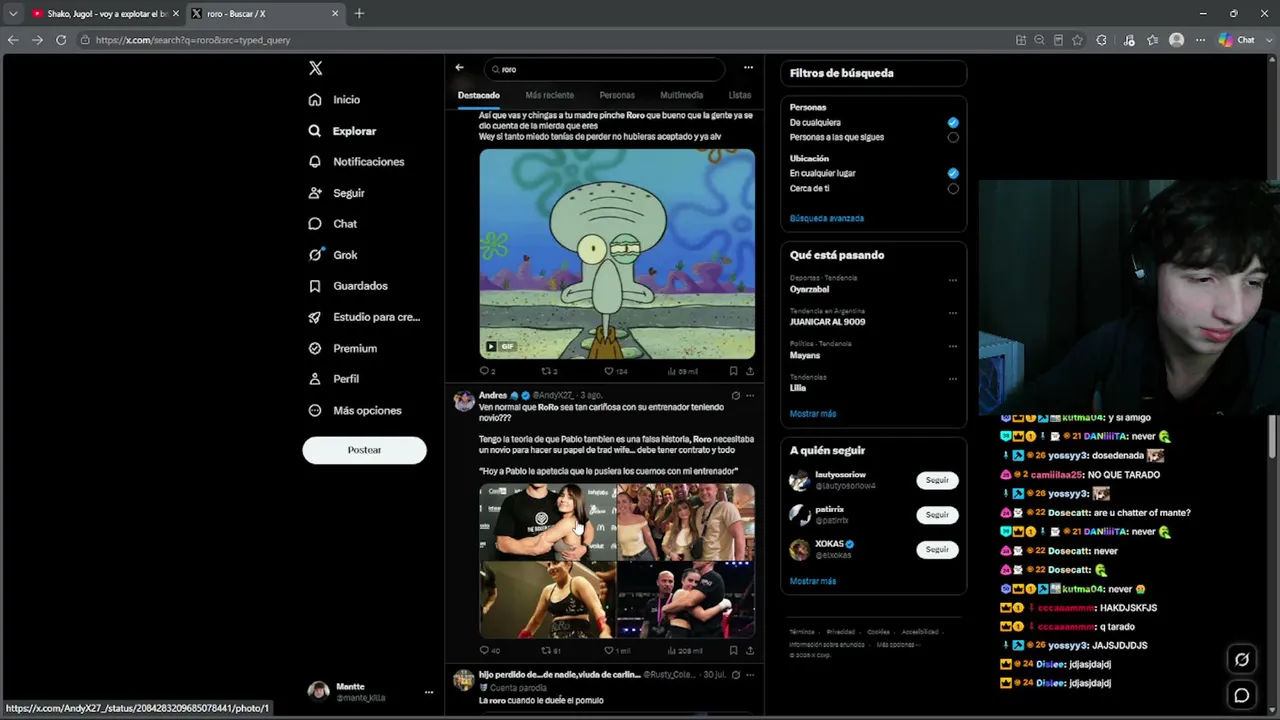This screenshot has height=720, width=1280.
Task: Select 'Cerca de ti' location filter
Action: click(953, 188)
